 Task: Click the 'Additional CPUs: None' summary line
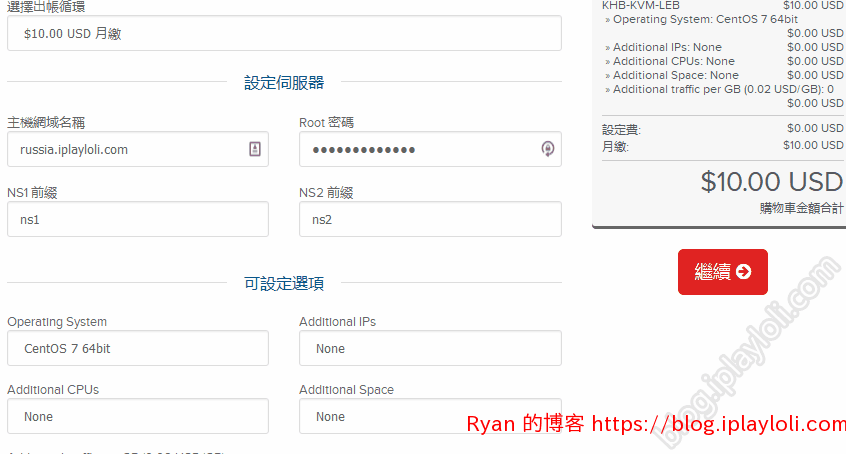coord(670,62)
